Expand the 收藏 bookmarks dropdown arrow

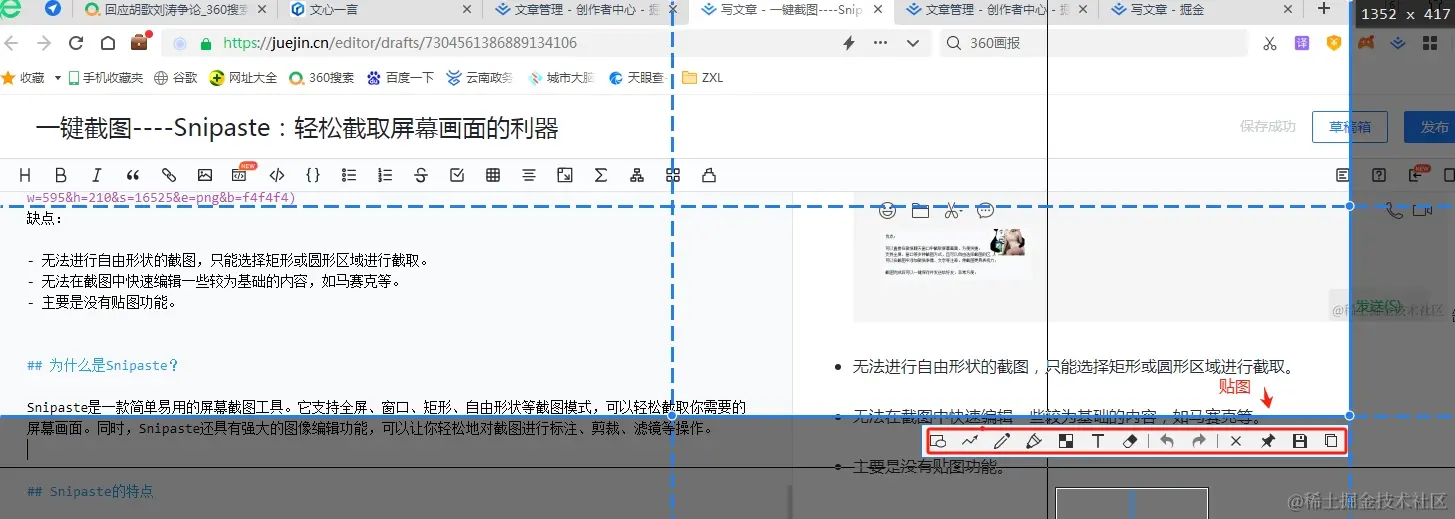57,78
